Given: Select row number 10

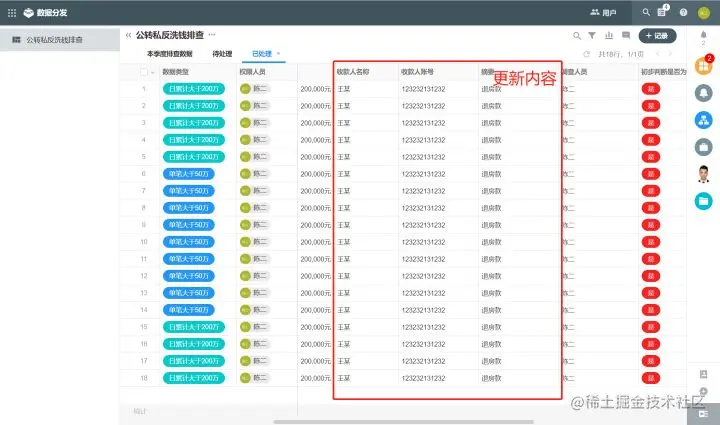Looking at the screenshot, I should (x=144, y=242).
